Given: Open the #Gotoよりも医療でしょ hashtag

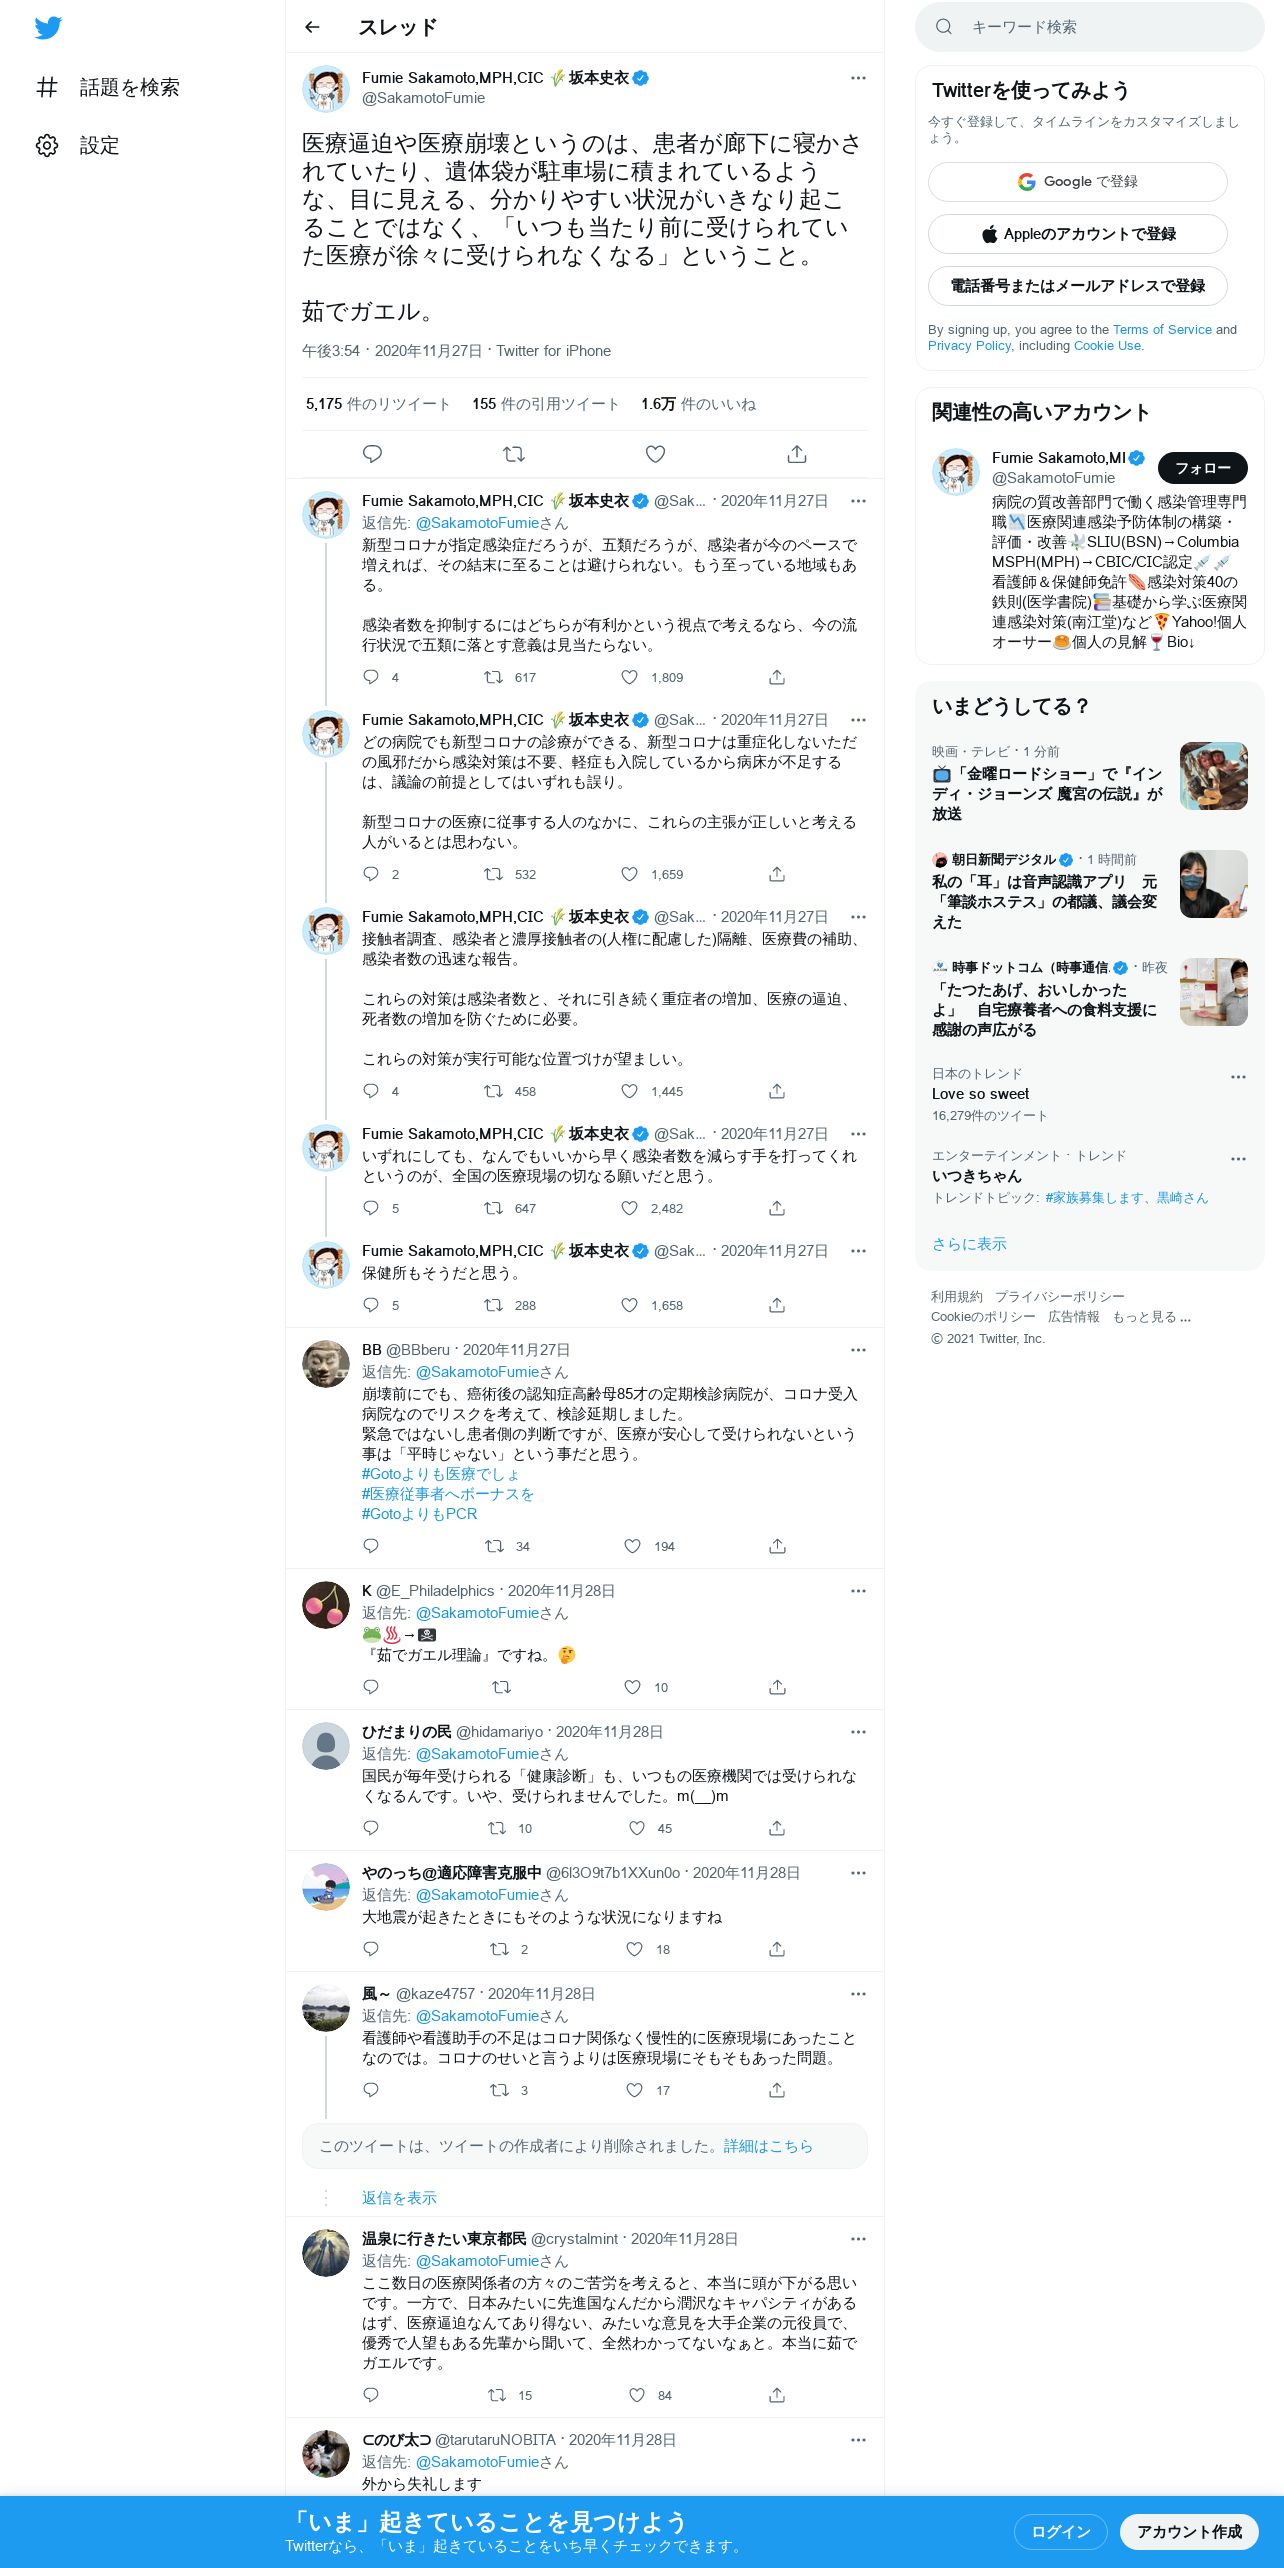Looking at the screenshot, I should pyautogui.click(x=440, y=1474).
